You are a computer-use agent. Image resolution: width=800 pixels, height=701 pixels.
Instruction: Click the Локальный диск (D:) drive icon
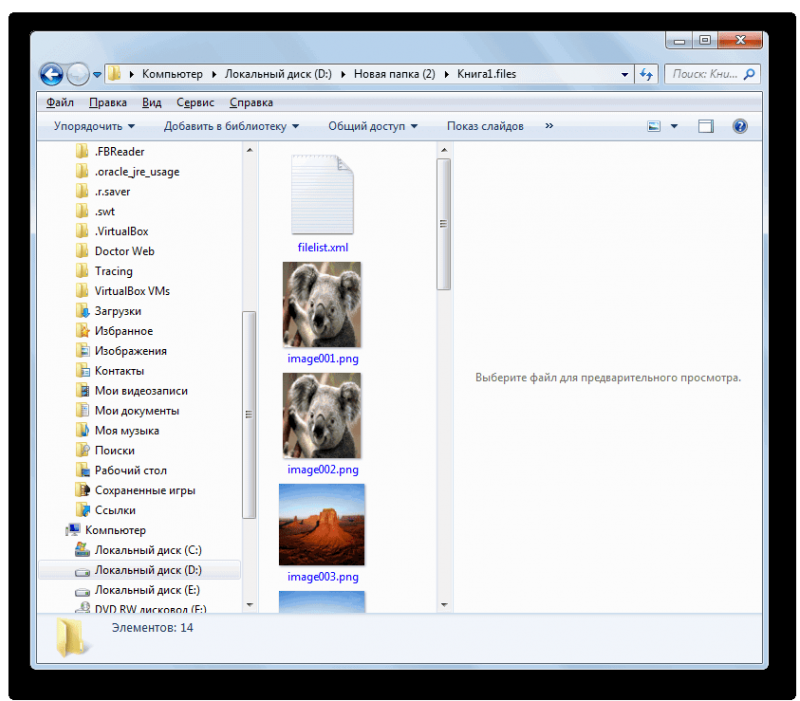tap(82, 571)
